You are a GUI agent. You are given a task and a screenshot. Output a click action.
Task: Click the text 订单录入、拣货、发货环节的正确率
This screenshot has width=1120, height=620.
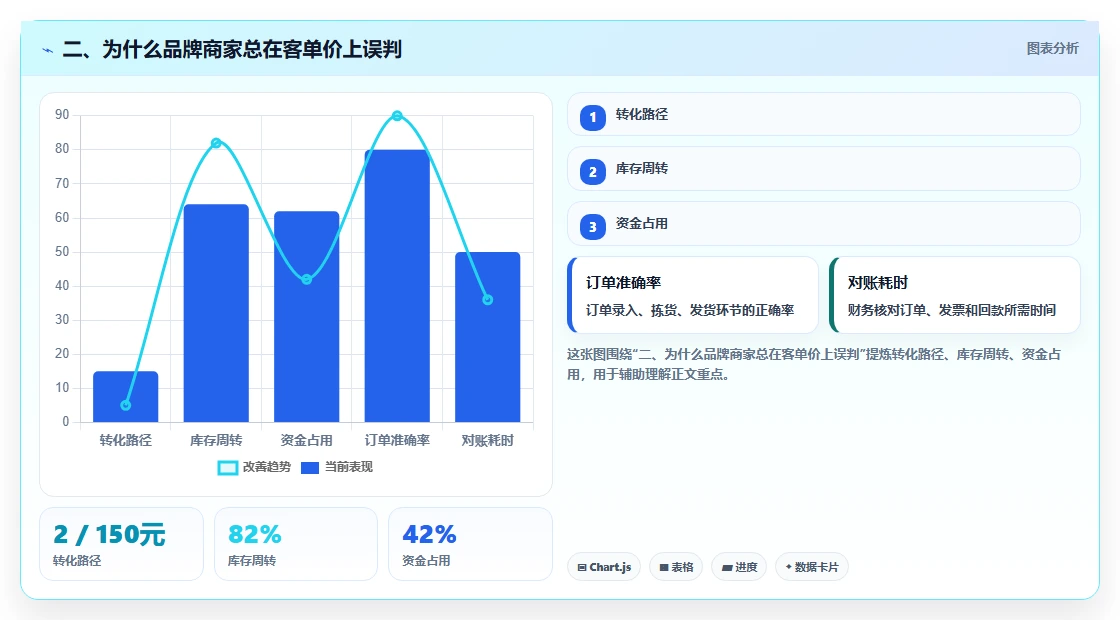tap(690, 310)
